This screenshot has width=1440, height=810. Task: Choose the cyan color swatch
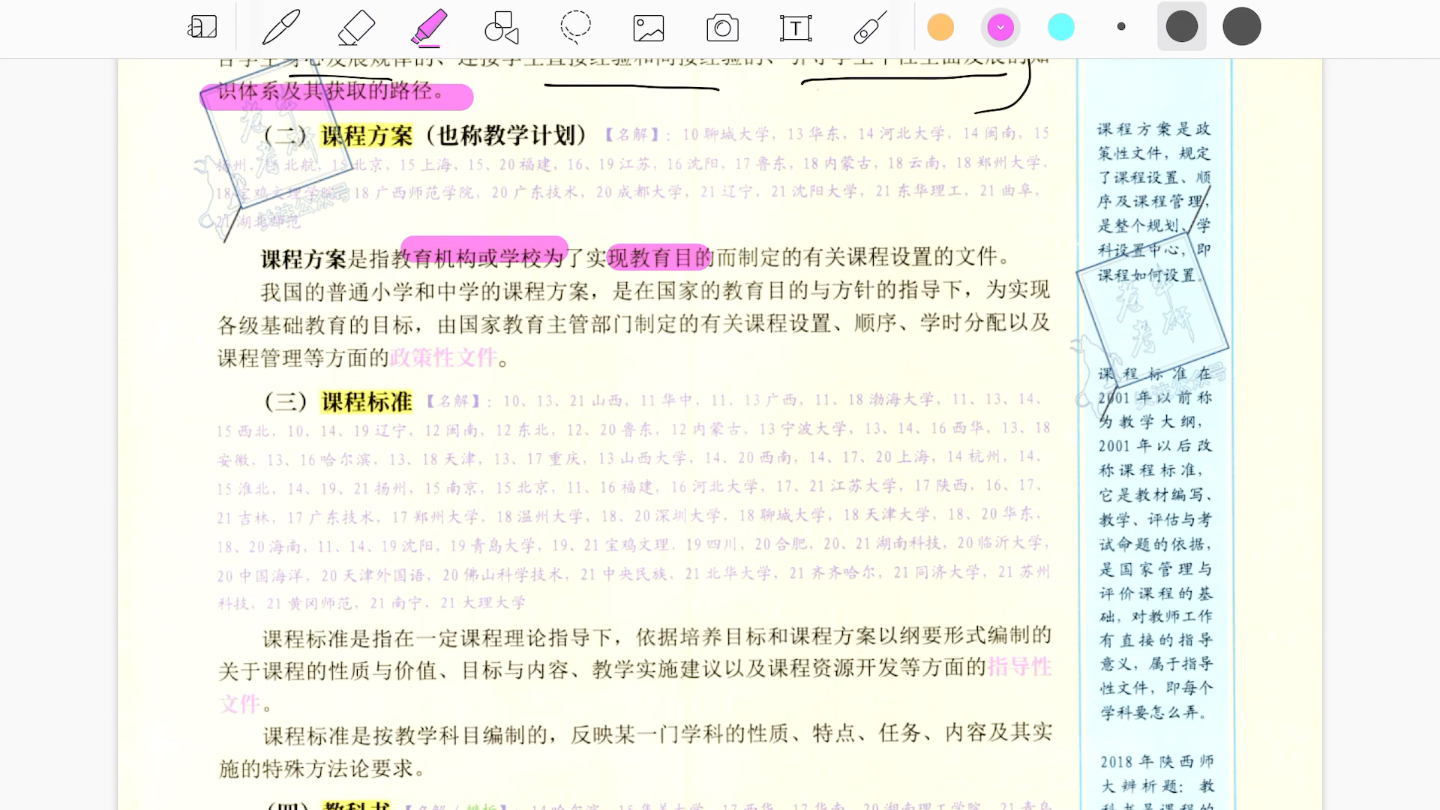(1061, 27)
